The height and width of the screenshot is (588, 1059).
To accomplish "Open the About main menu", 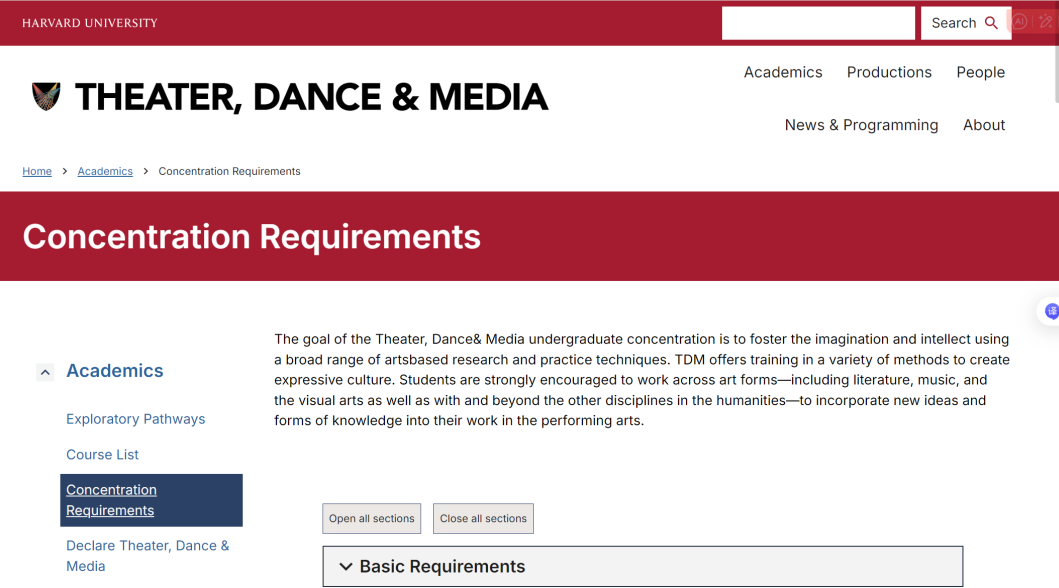I will pyautogui.click(x=983, y=125).
